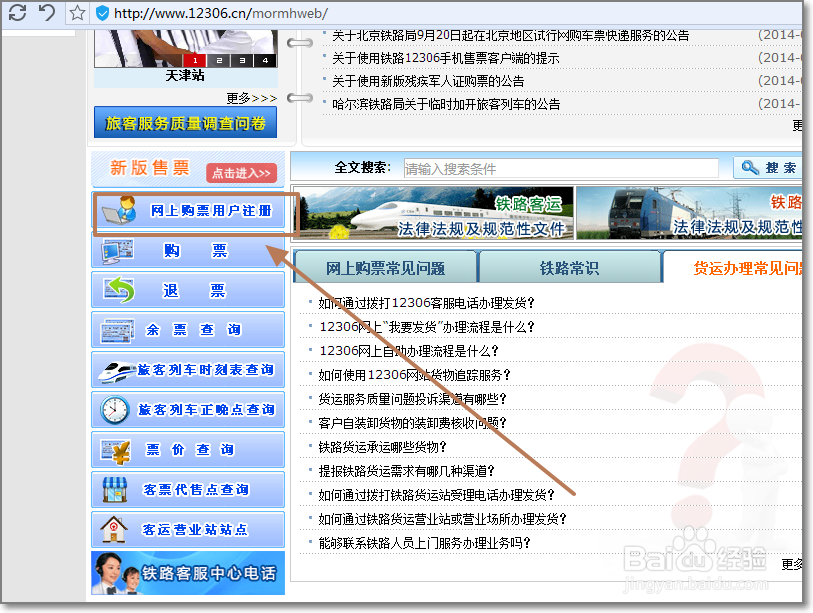This screenshot has width=813, height=613.
Task: Click the 票价查询 fare inquiry money icon
Action: coord(117,449)
